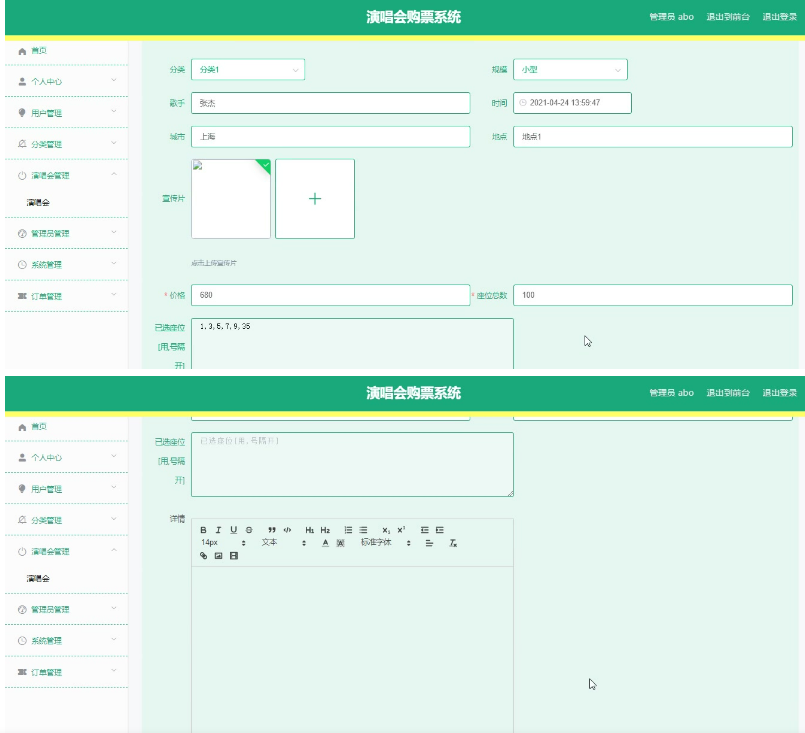The width and height of the screenshot is (805, 733).
Task: Click the 已选座位 textarea with 1,3,5,7,9,35
Action: [352, 343]
